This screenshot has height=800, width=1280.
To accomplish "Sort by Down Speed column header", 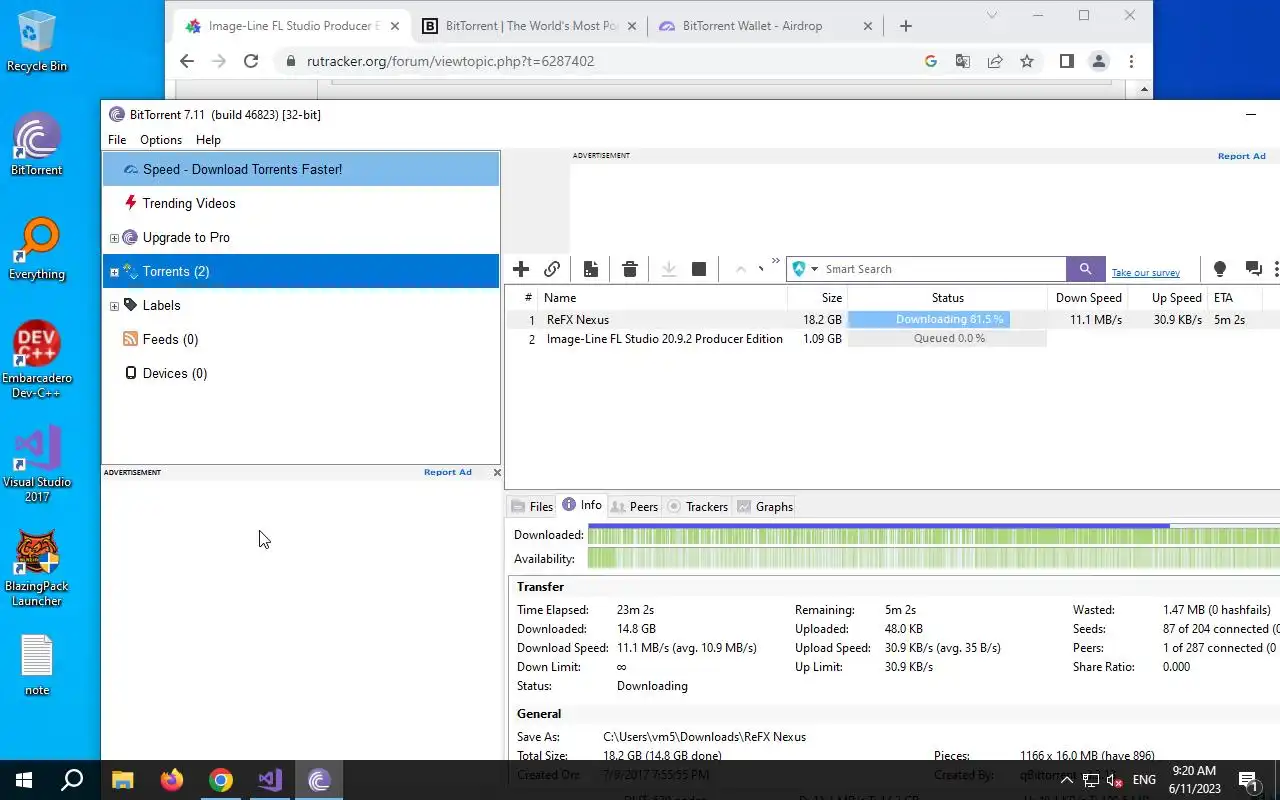I will (1088, 298).
